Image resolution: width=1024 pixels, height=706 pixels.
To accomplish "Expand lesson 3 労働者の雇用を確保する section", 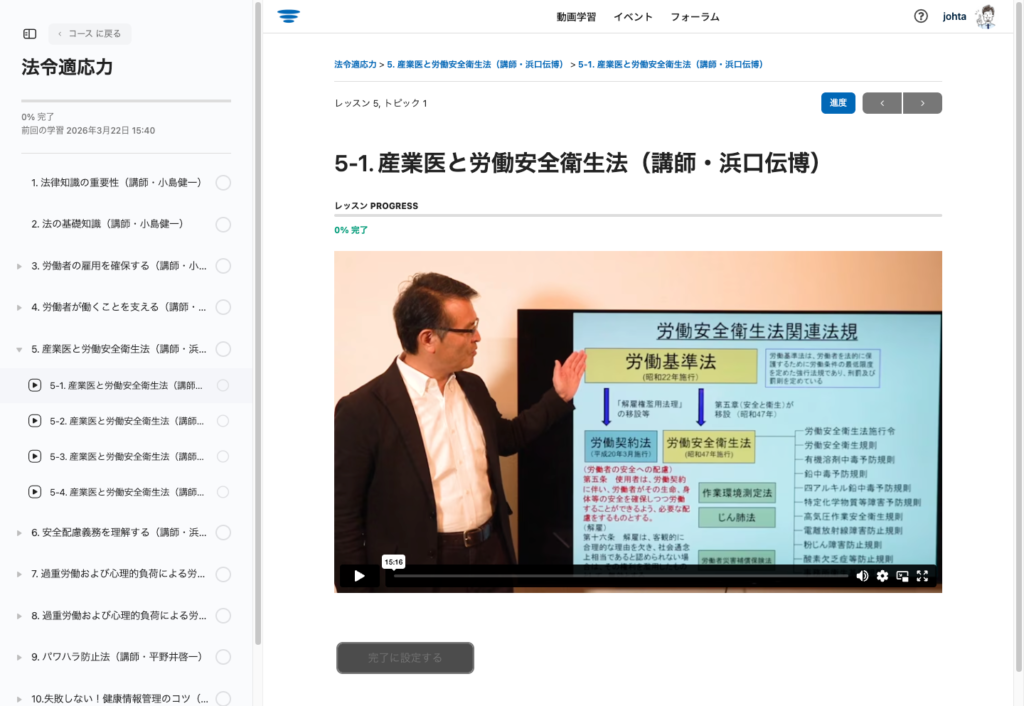I will (19, 266).
